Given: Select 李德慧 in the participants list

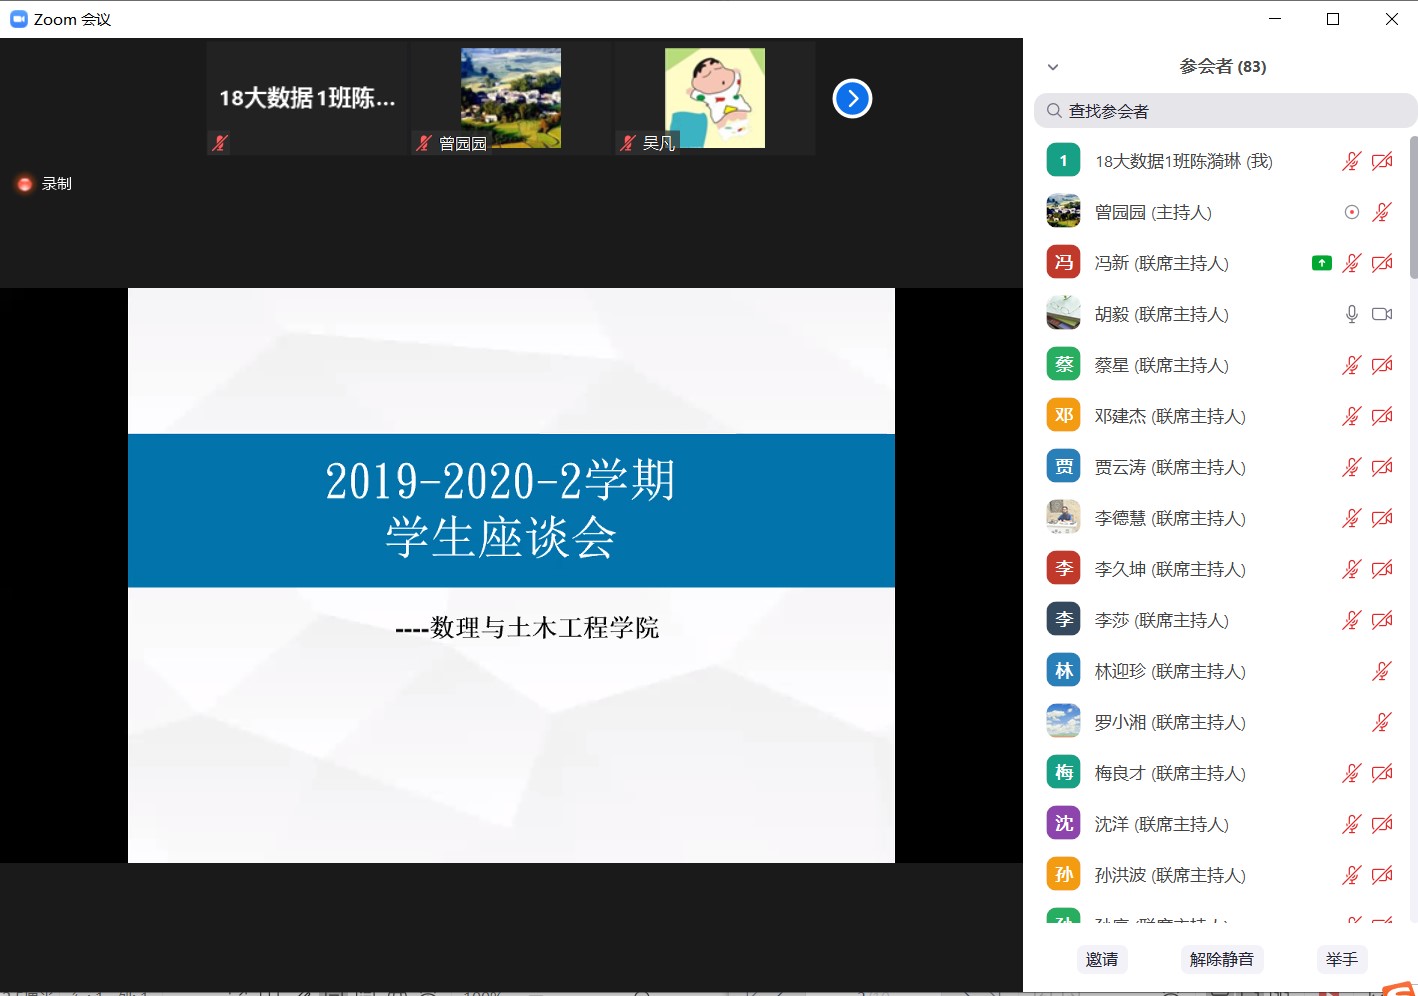Looking at the screenshot, I should pyautogui.click(x=1169, y=518).
